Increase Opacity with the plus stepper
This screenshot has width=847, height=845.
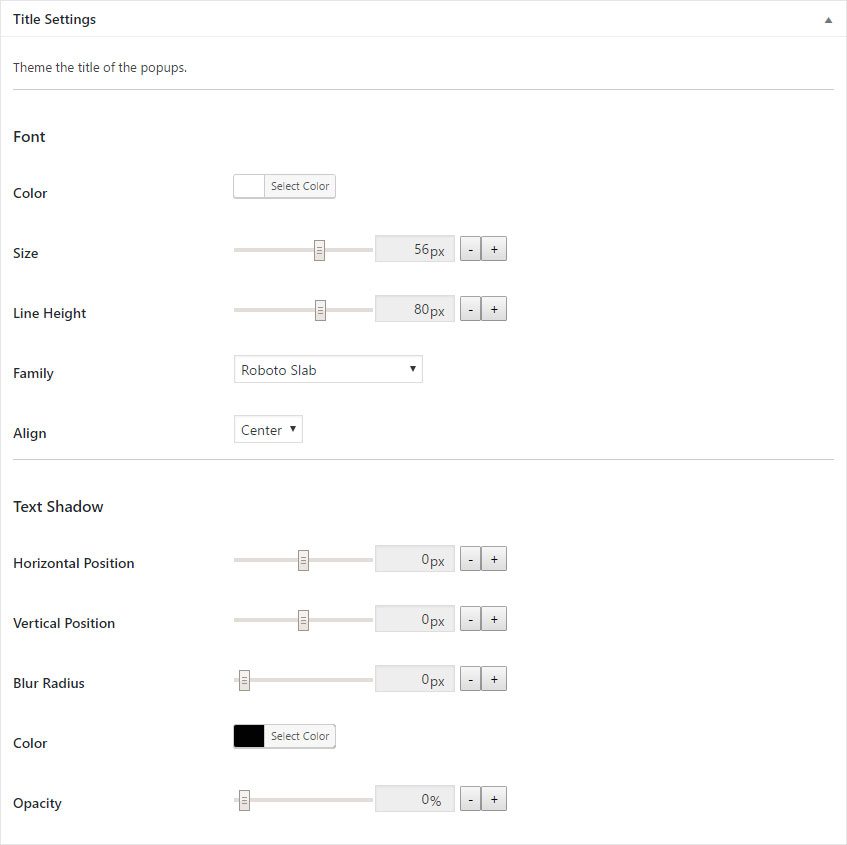point(493,798)
